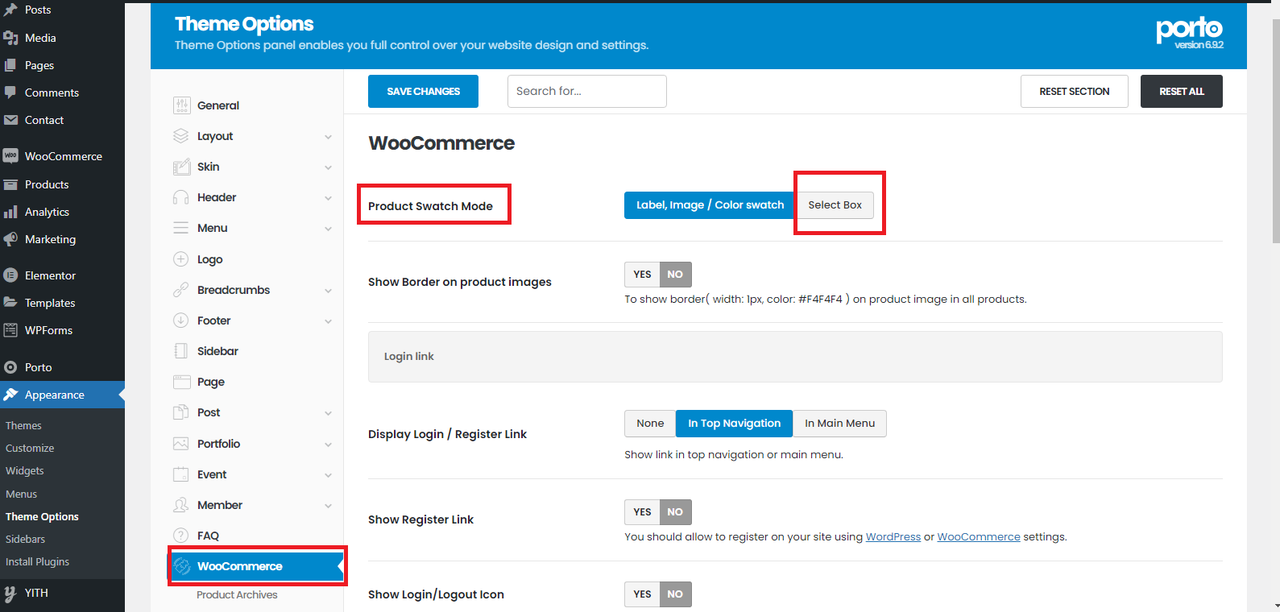Open Themes under Appearance

point(24,425)
